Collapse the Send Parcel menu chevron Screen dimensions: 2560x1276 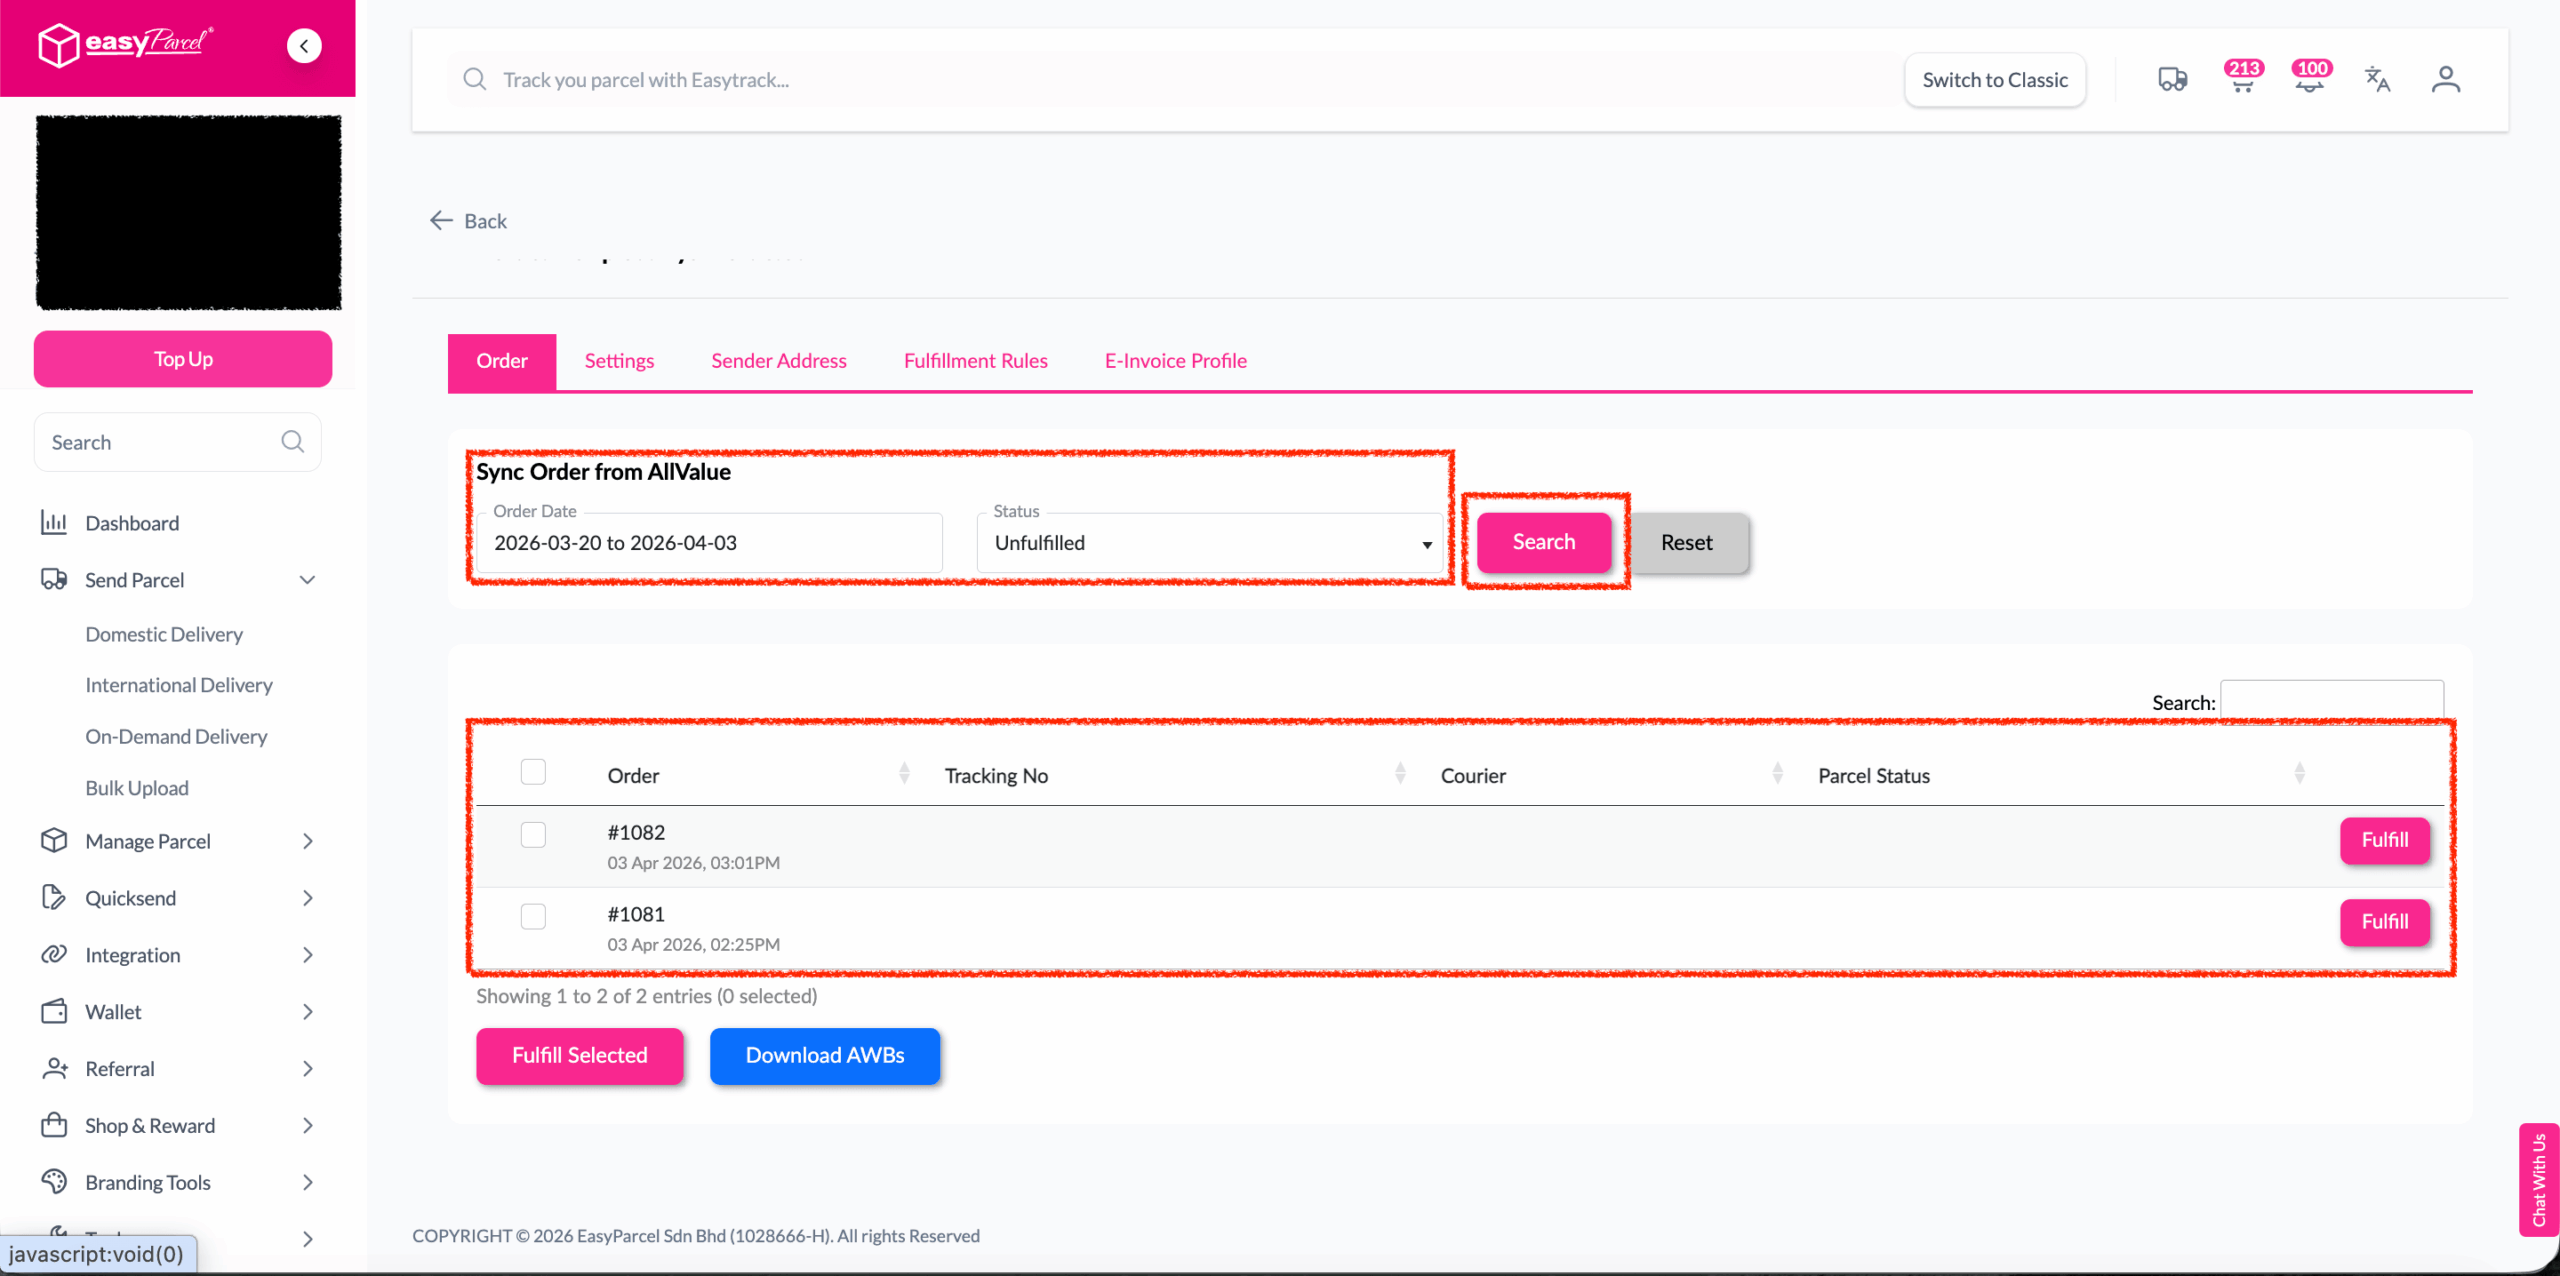click(308, 580)
